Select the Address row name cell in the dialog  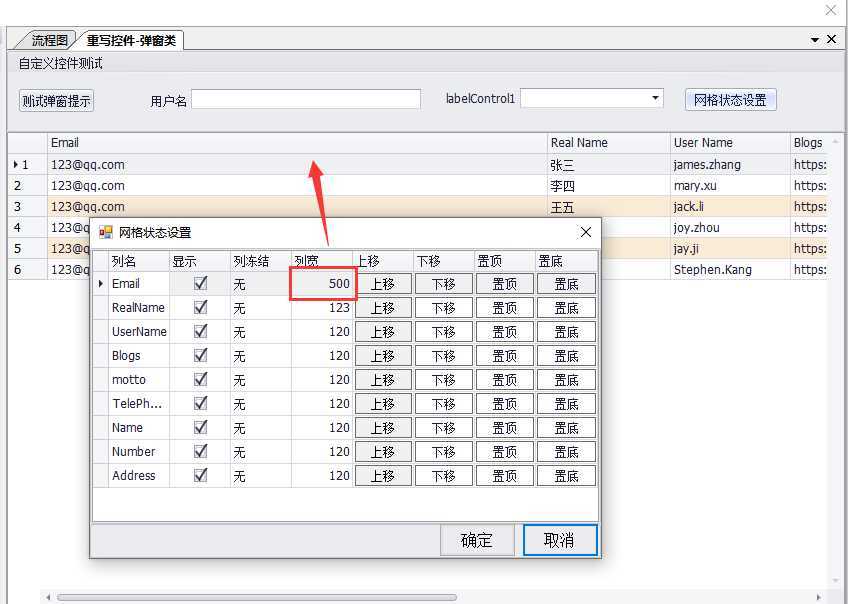tap(139, 476)
